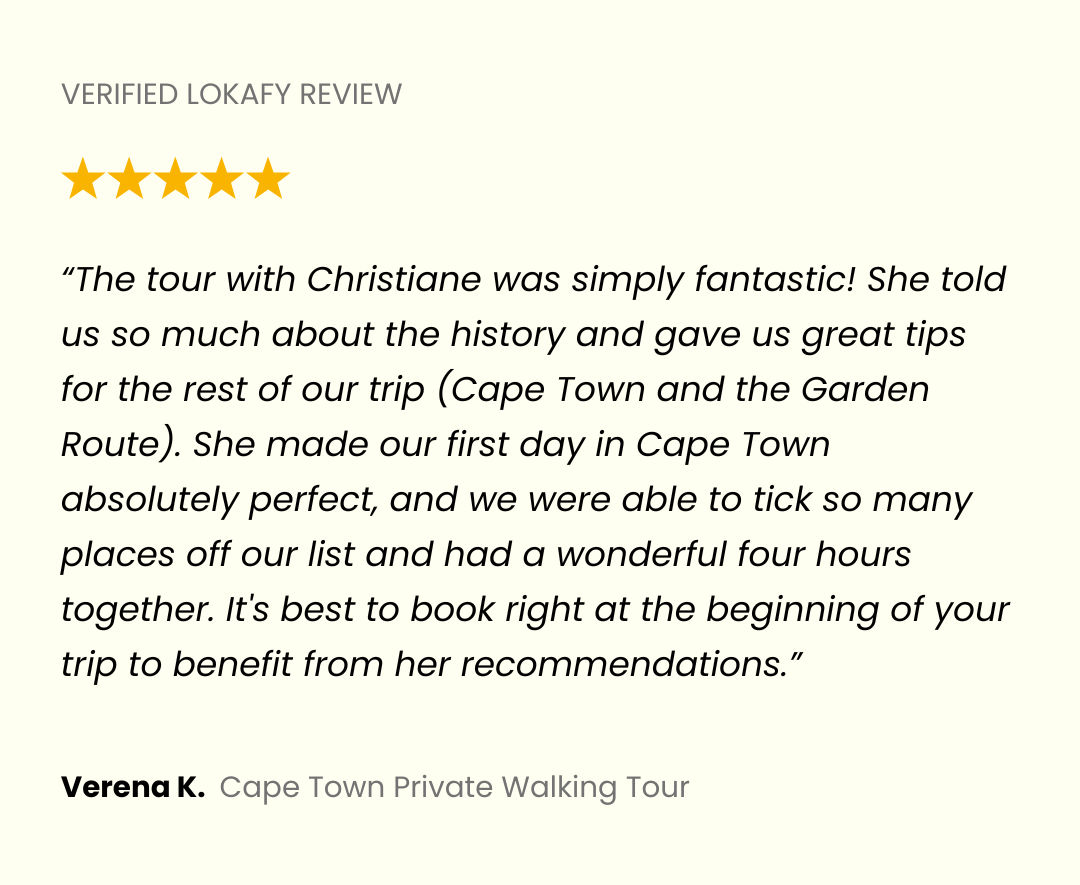Click the closing quotation mark after recommendations

pos(795,655)
